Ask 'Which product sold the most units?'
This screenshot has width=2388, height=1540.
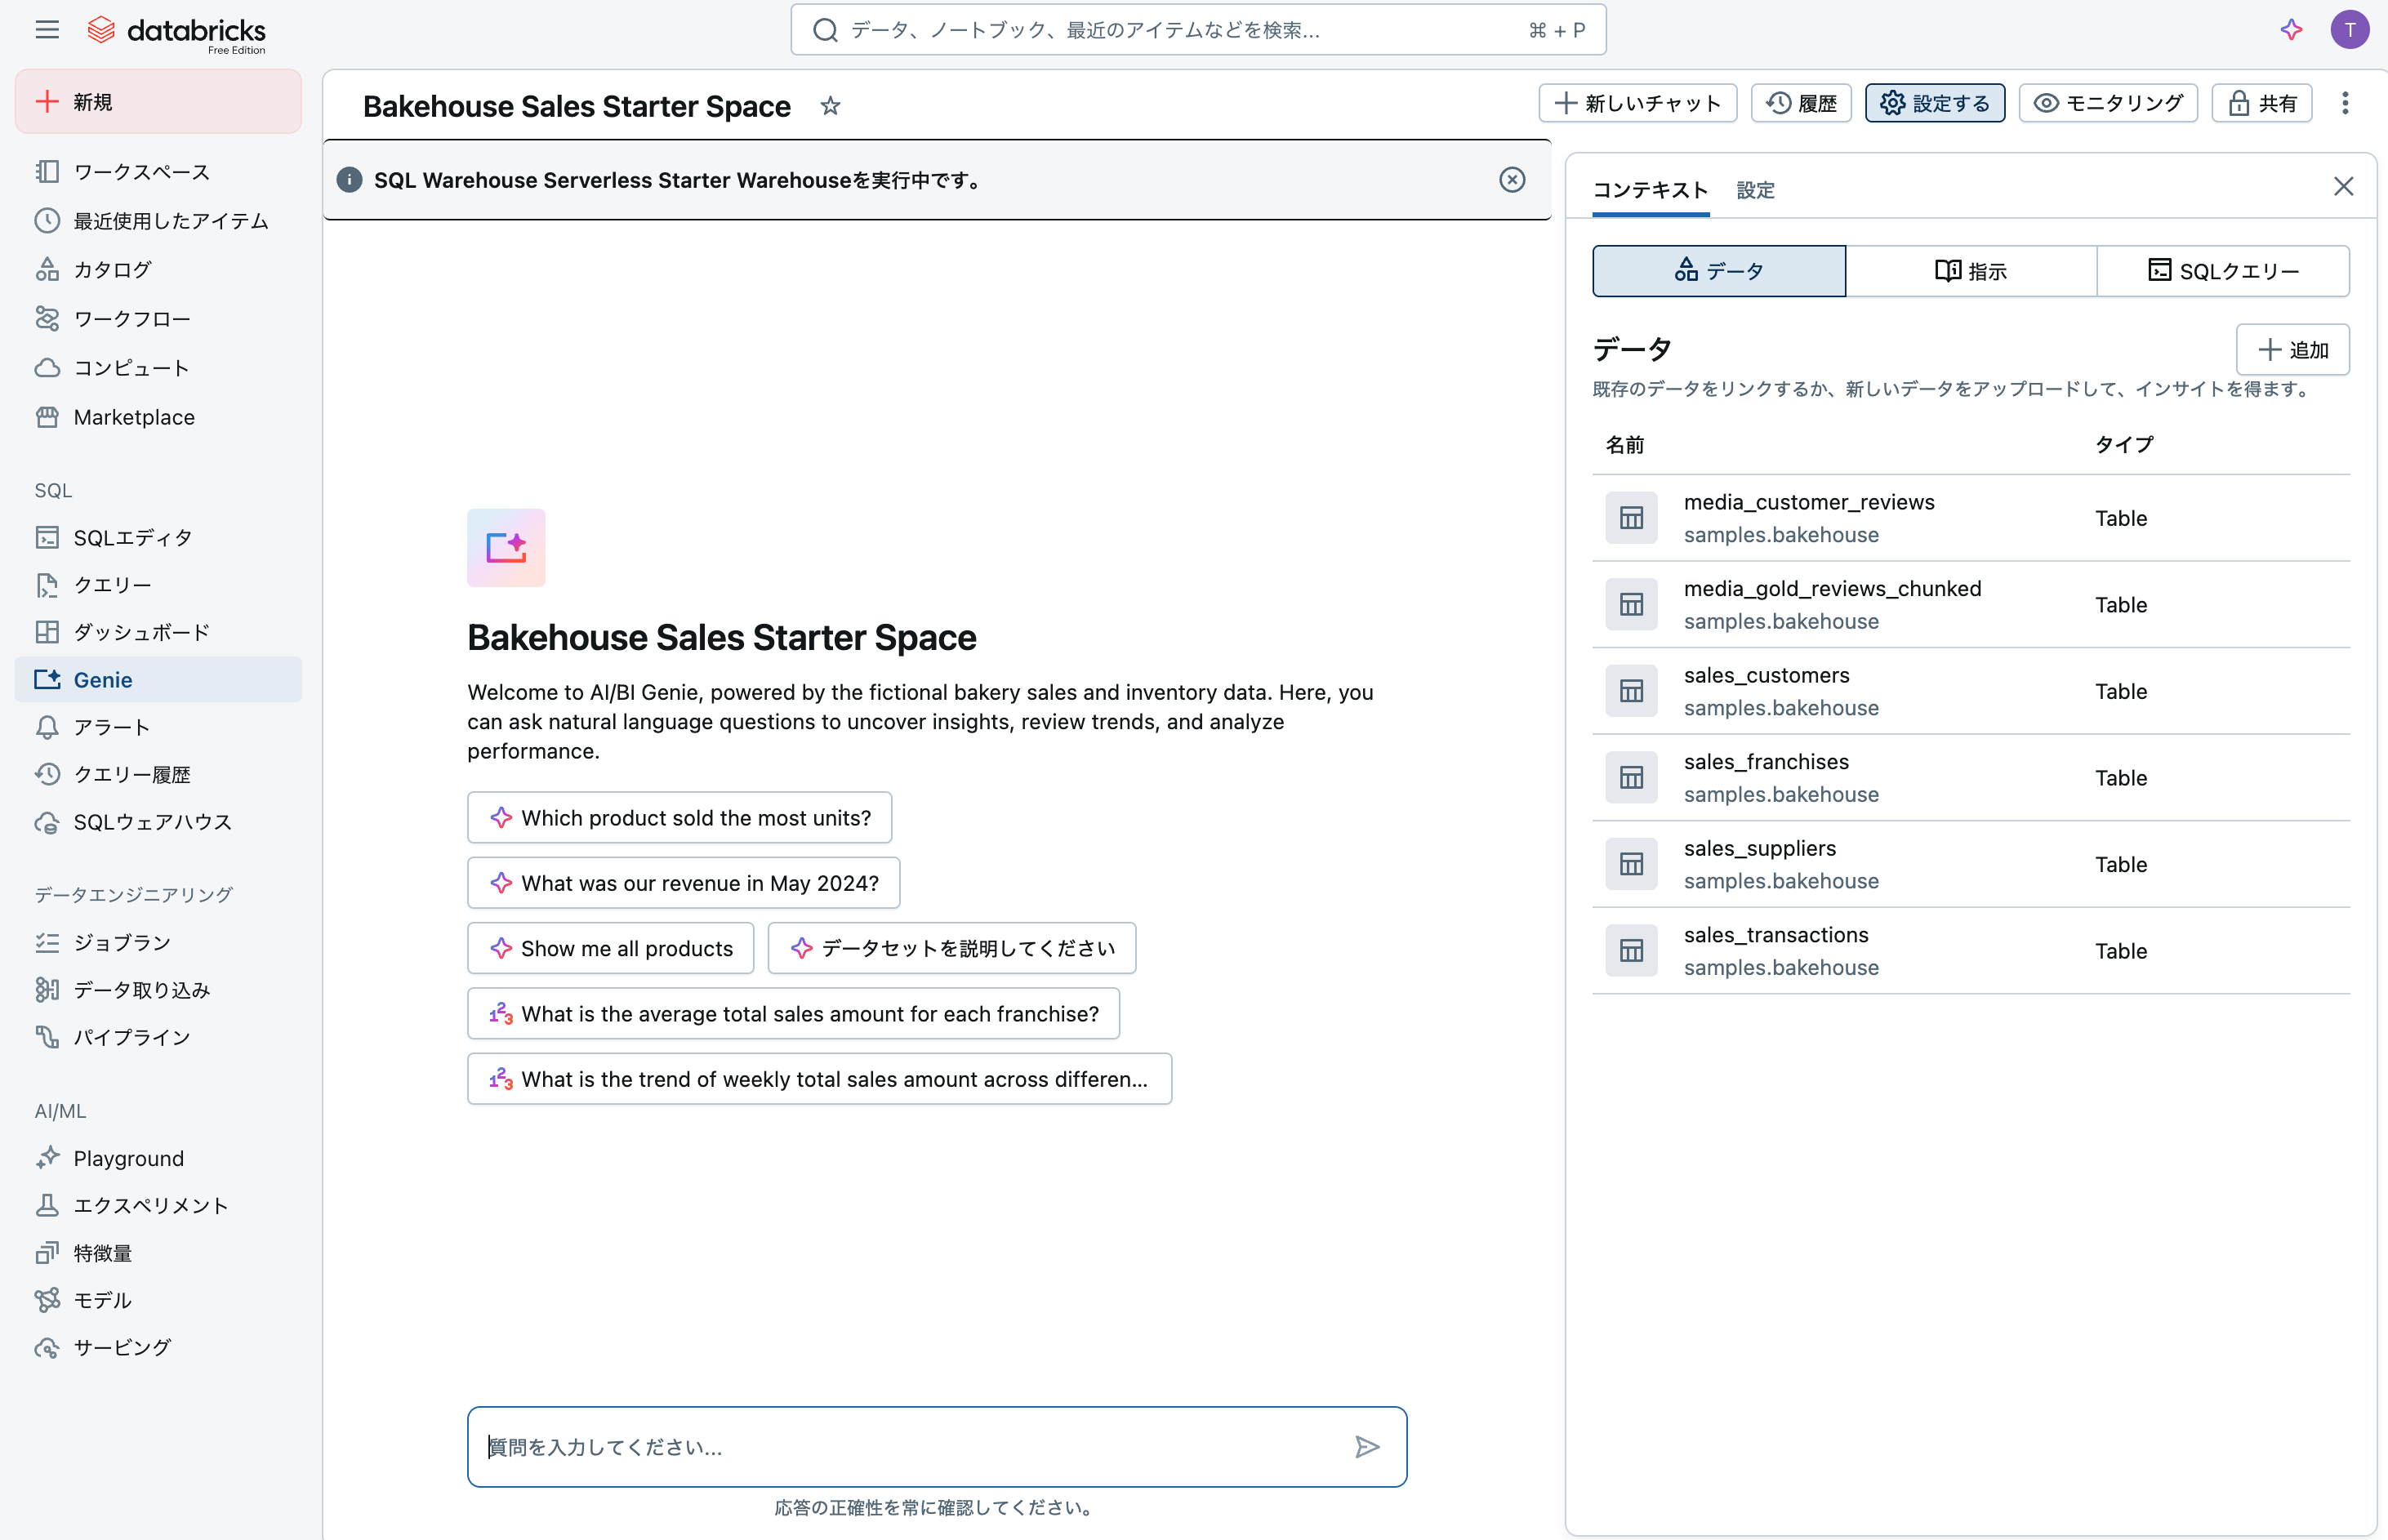click(x=680, y=818)
